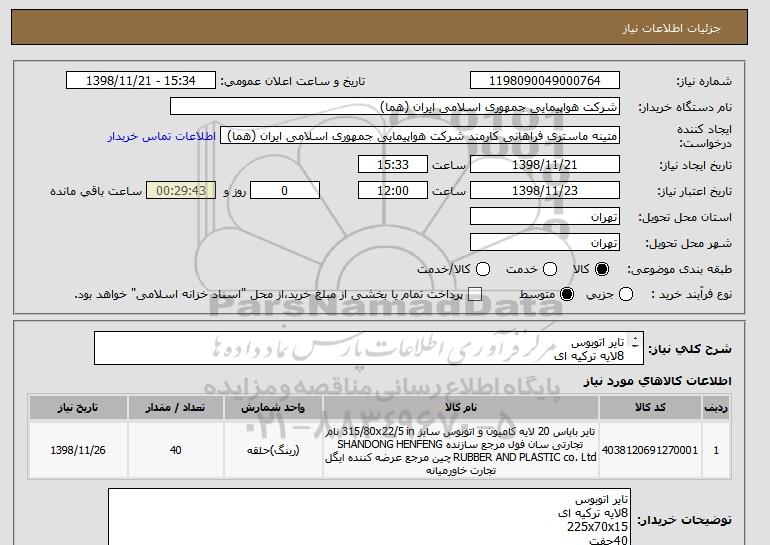Click the validity date field 1398/11/23
This screenshot has width=770, height=545.
tap(545, 191)
